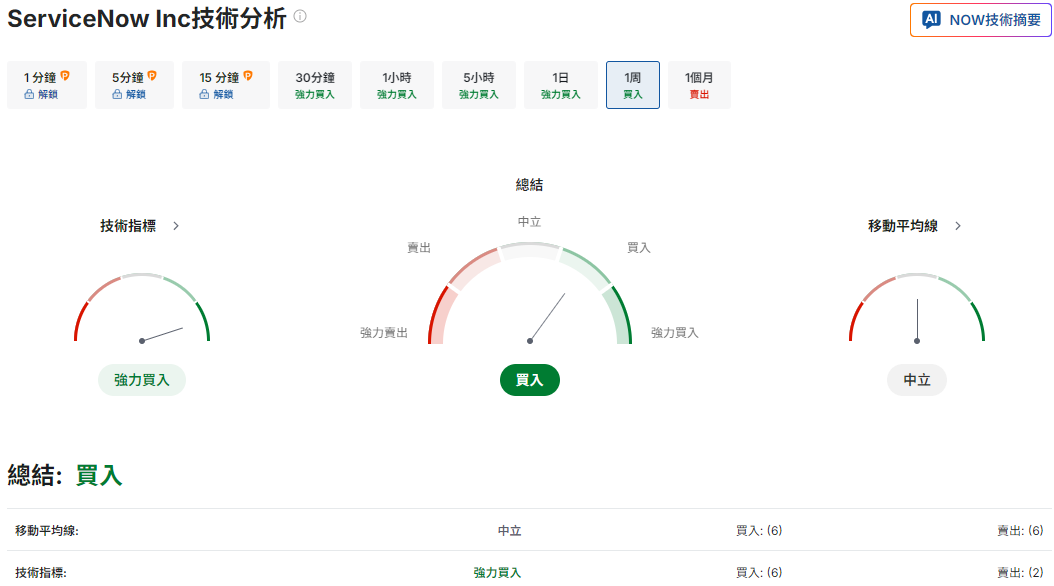The image size is (1054, 586).
Task: Click the 中立 badge under 移動平均線 gauge
Action: (917, 380)
